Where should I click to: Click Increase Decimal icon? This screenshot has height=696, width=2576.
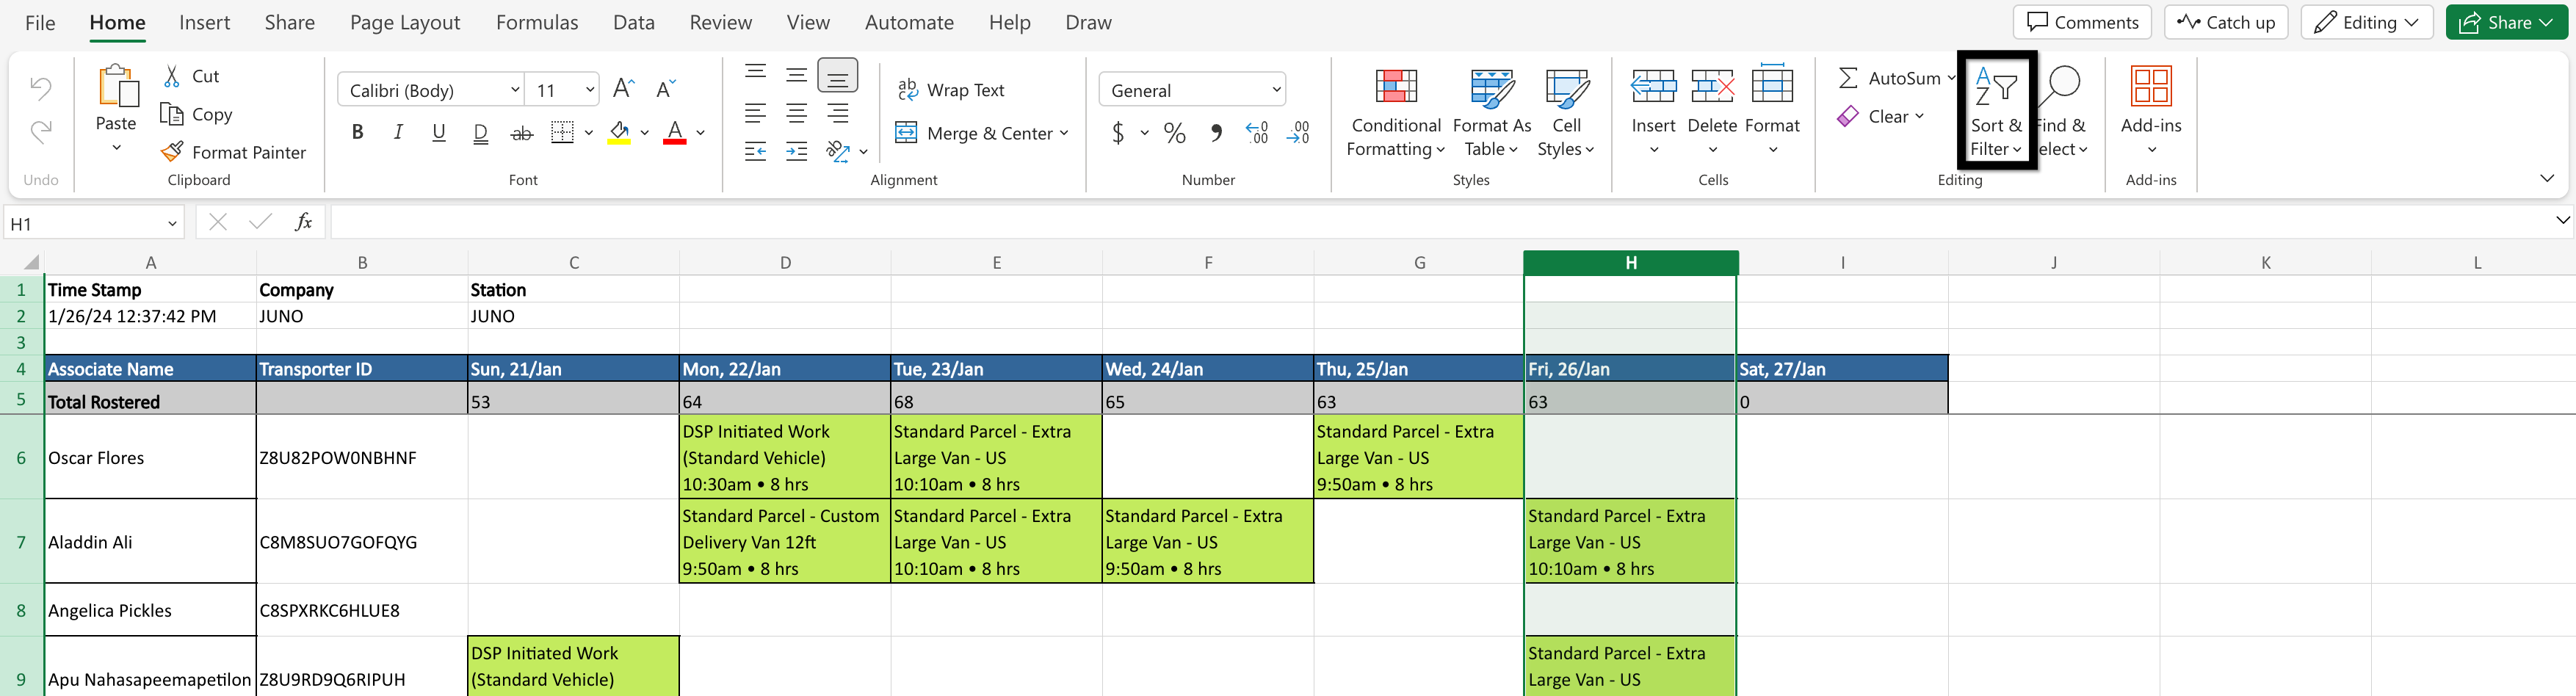(1257, 133)
